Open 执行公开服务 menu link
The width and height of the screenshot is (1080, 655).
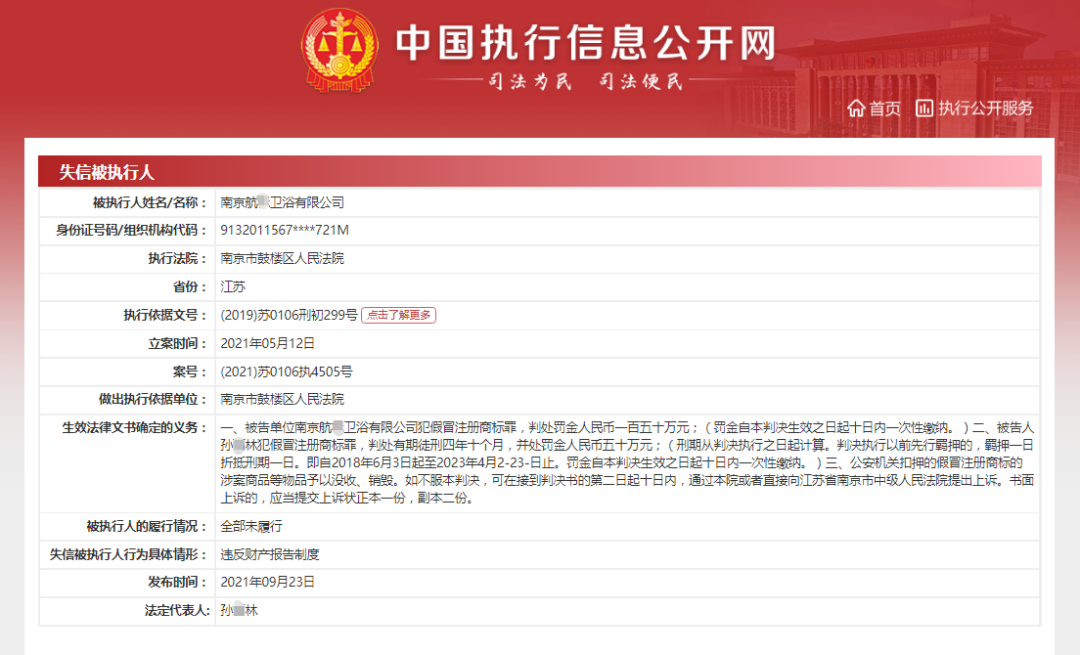[x=986, y=109]
